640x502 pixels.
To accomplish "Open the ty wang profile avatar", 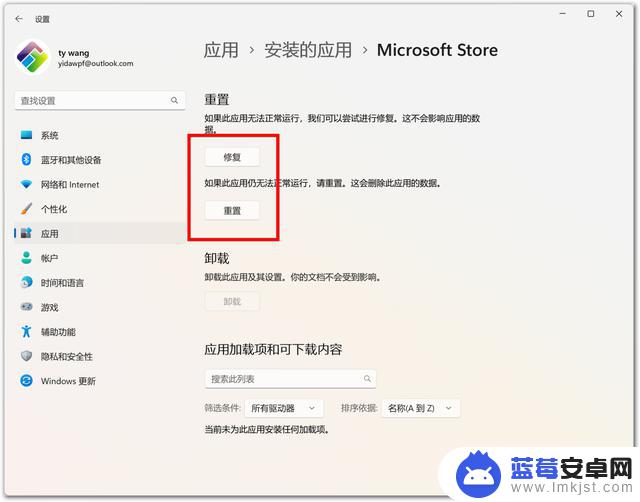I will [x=32, y=57].
